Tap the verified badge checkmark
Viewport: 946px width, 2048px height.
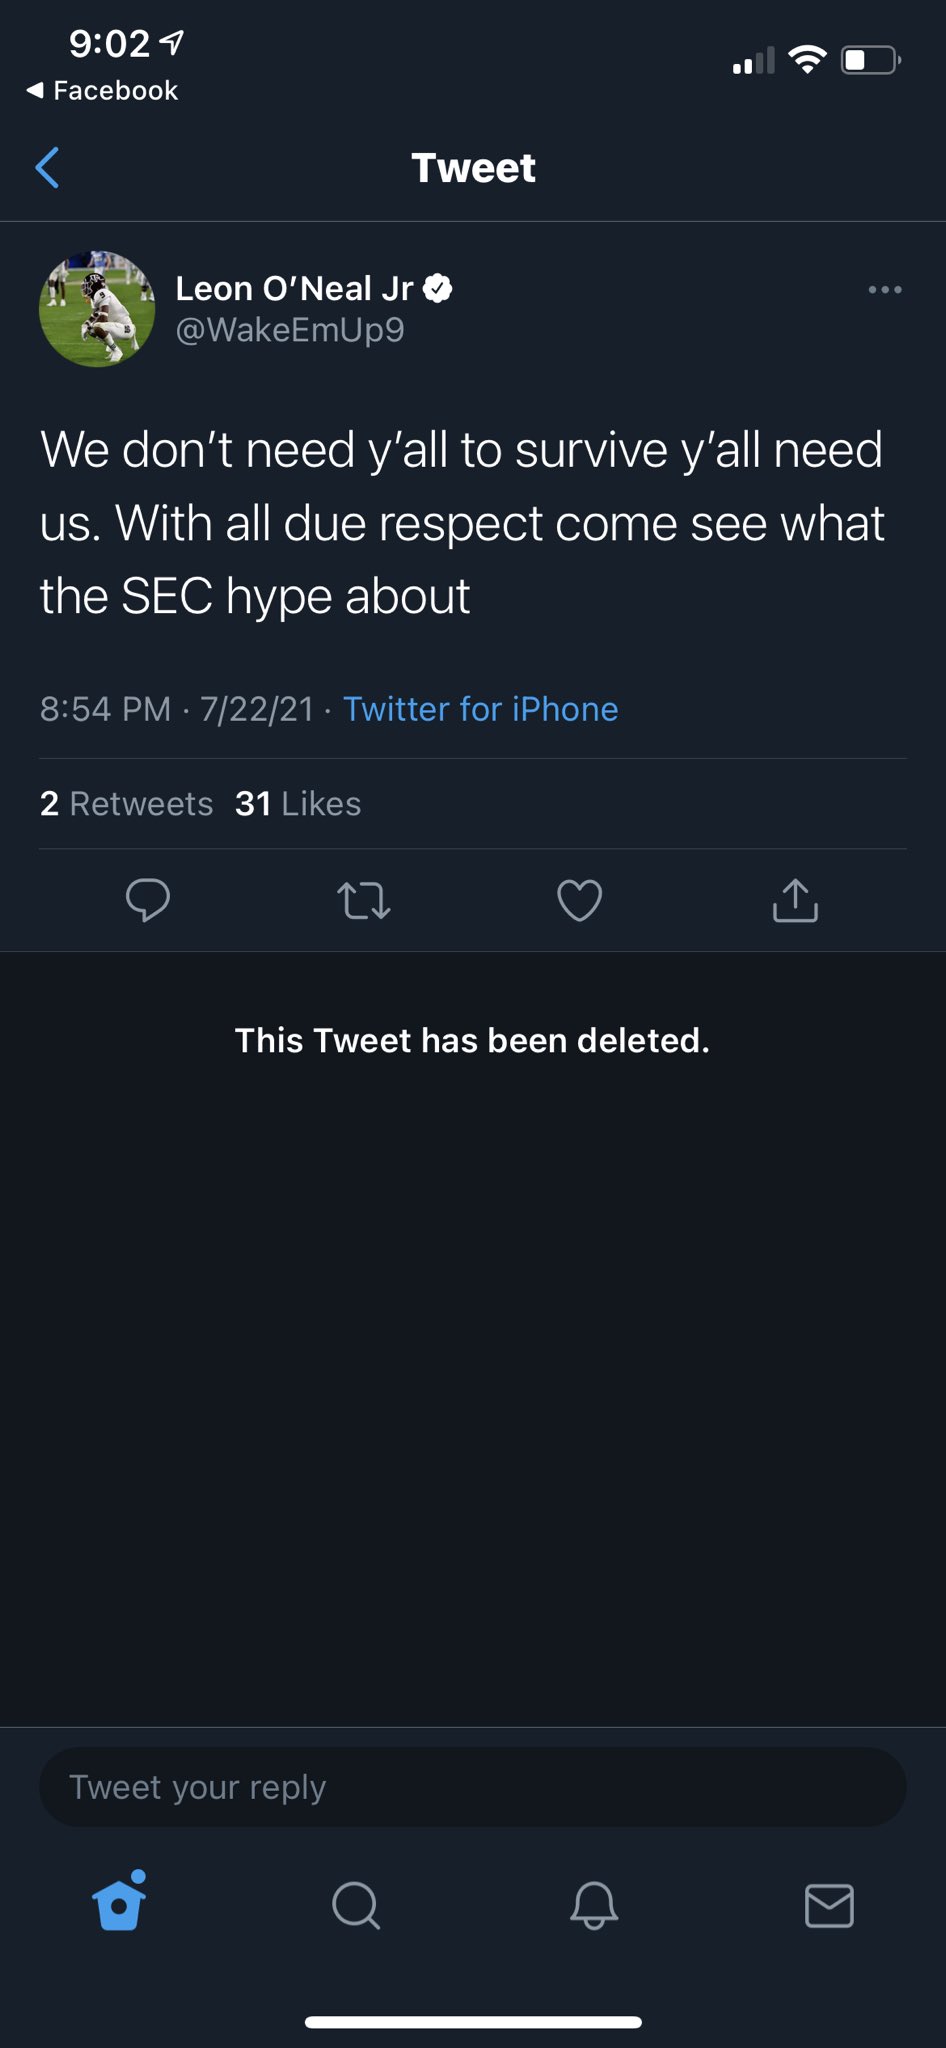coord(438,289)
